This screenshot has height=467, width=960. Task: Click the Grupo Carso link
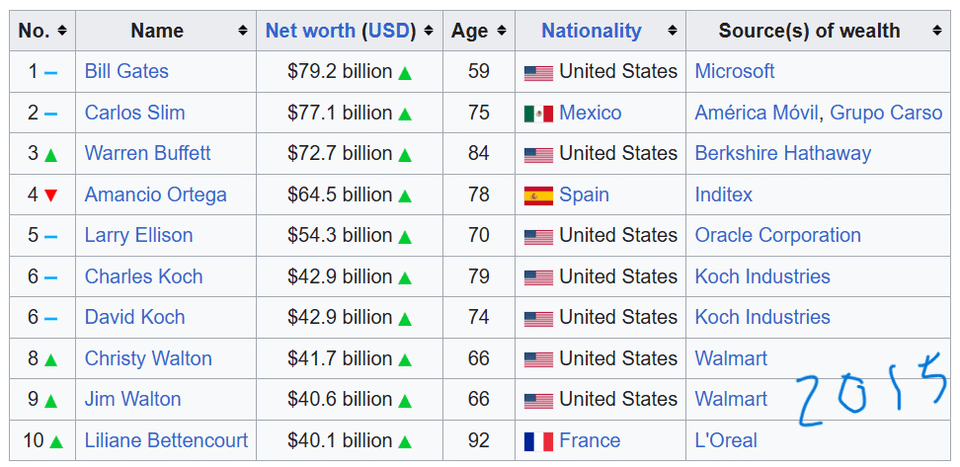point(886,113)
